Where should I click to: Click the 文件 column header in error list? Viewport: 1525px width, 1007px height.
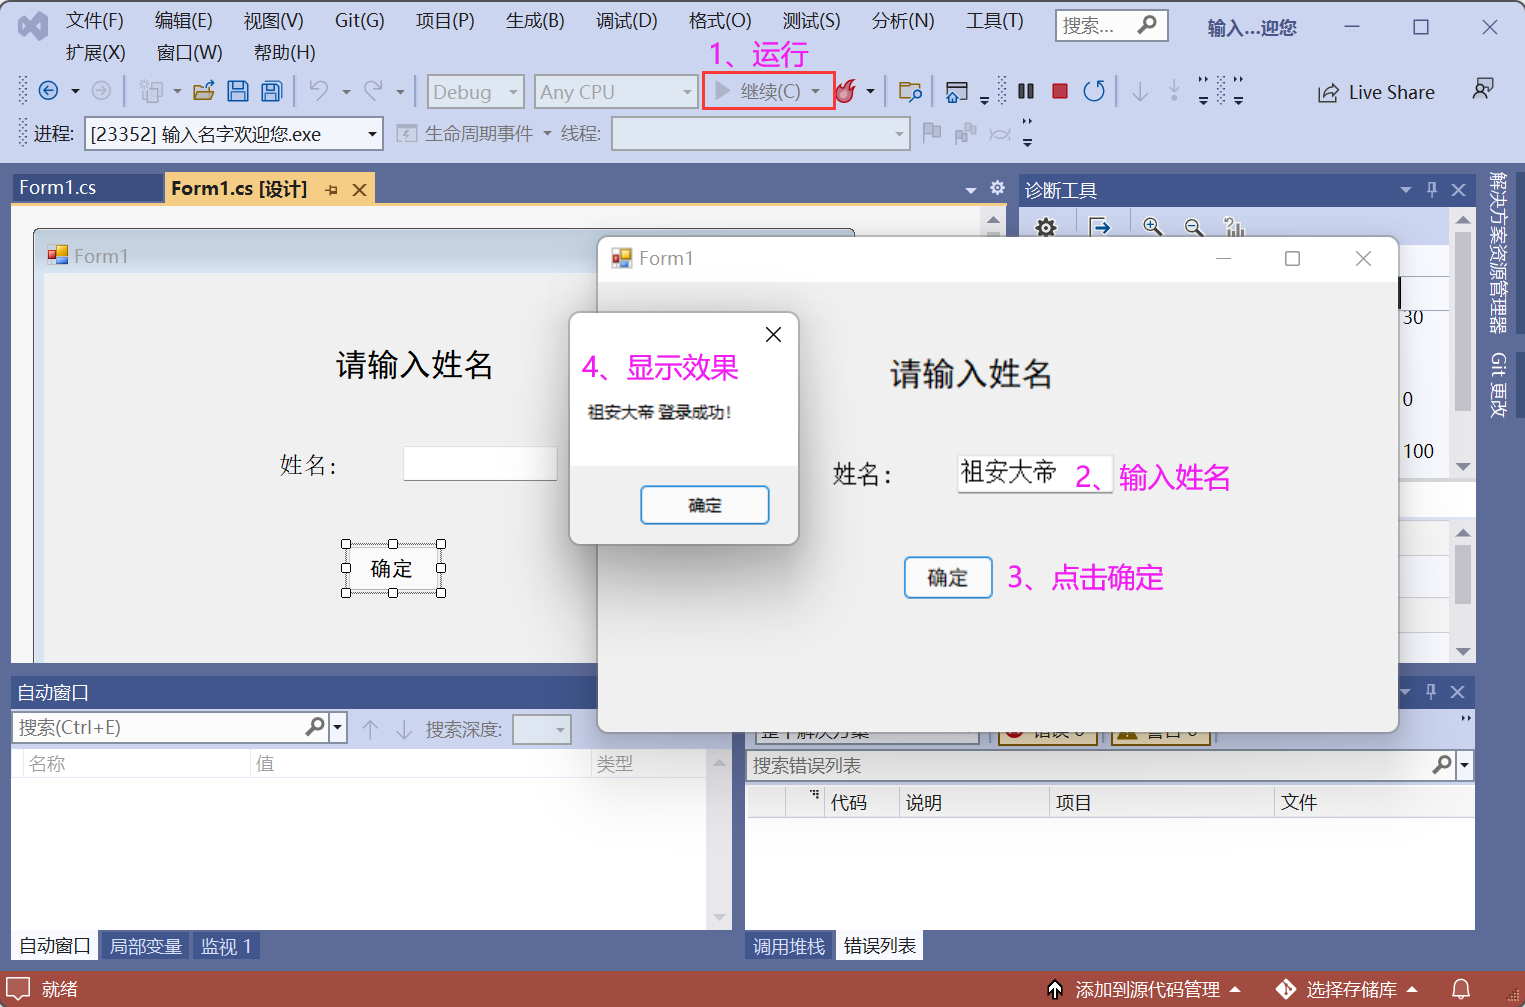click(x=1375, y=802)
